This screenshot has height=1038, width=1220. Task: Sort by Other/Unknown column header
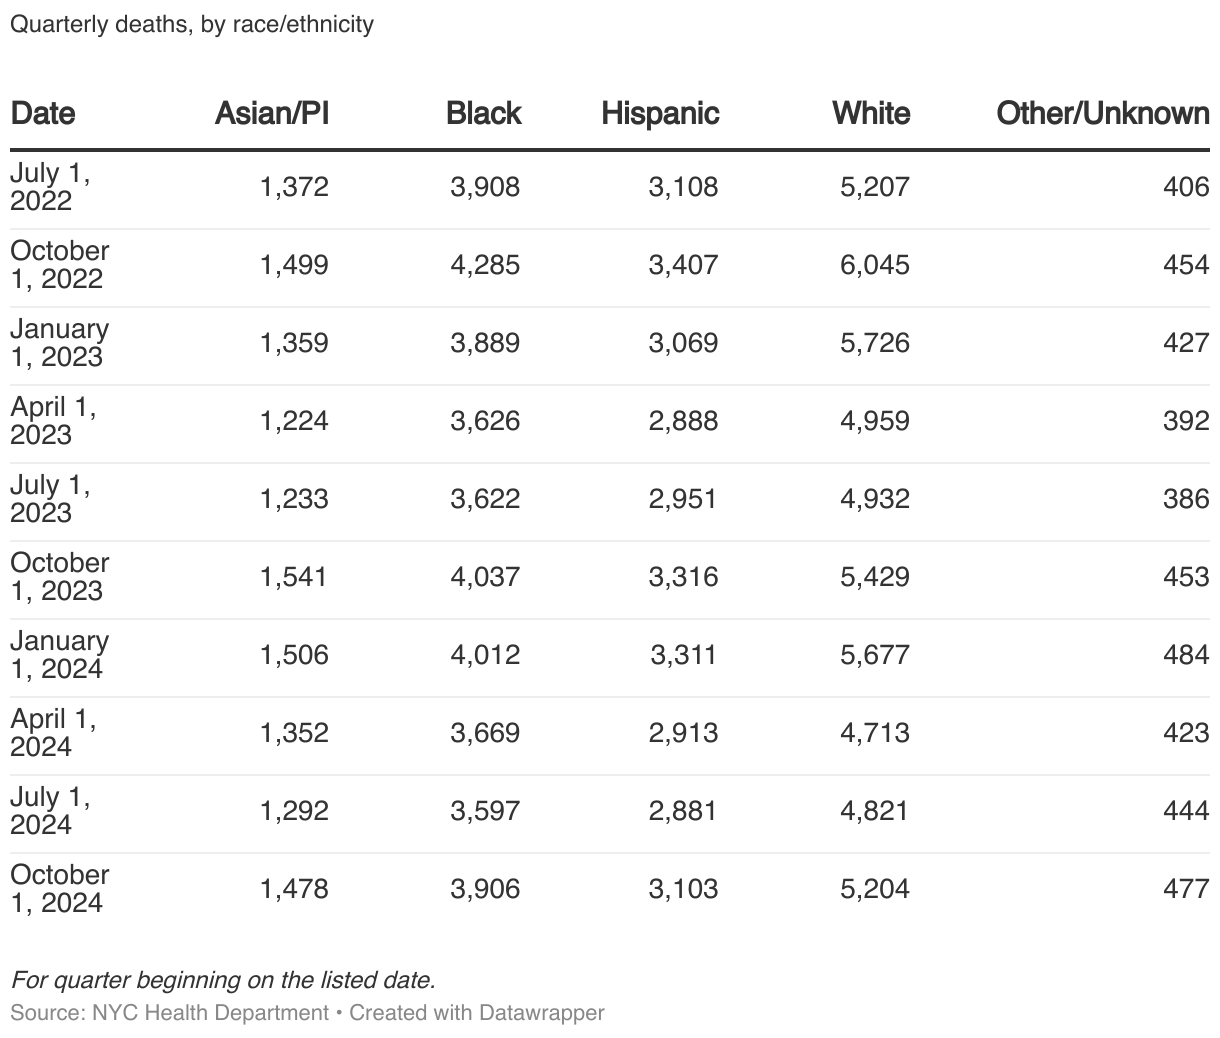(1102, 113)
